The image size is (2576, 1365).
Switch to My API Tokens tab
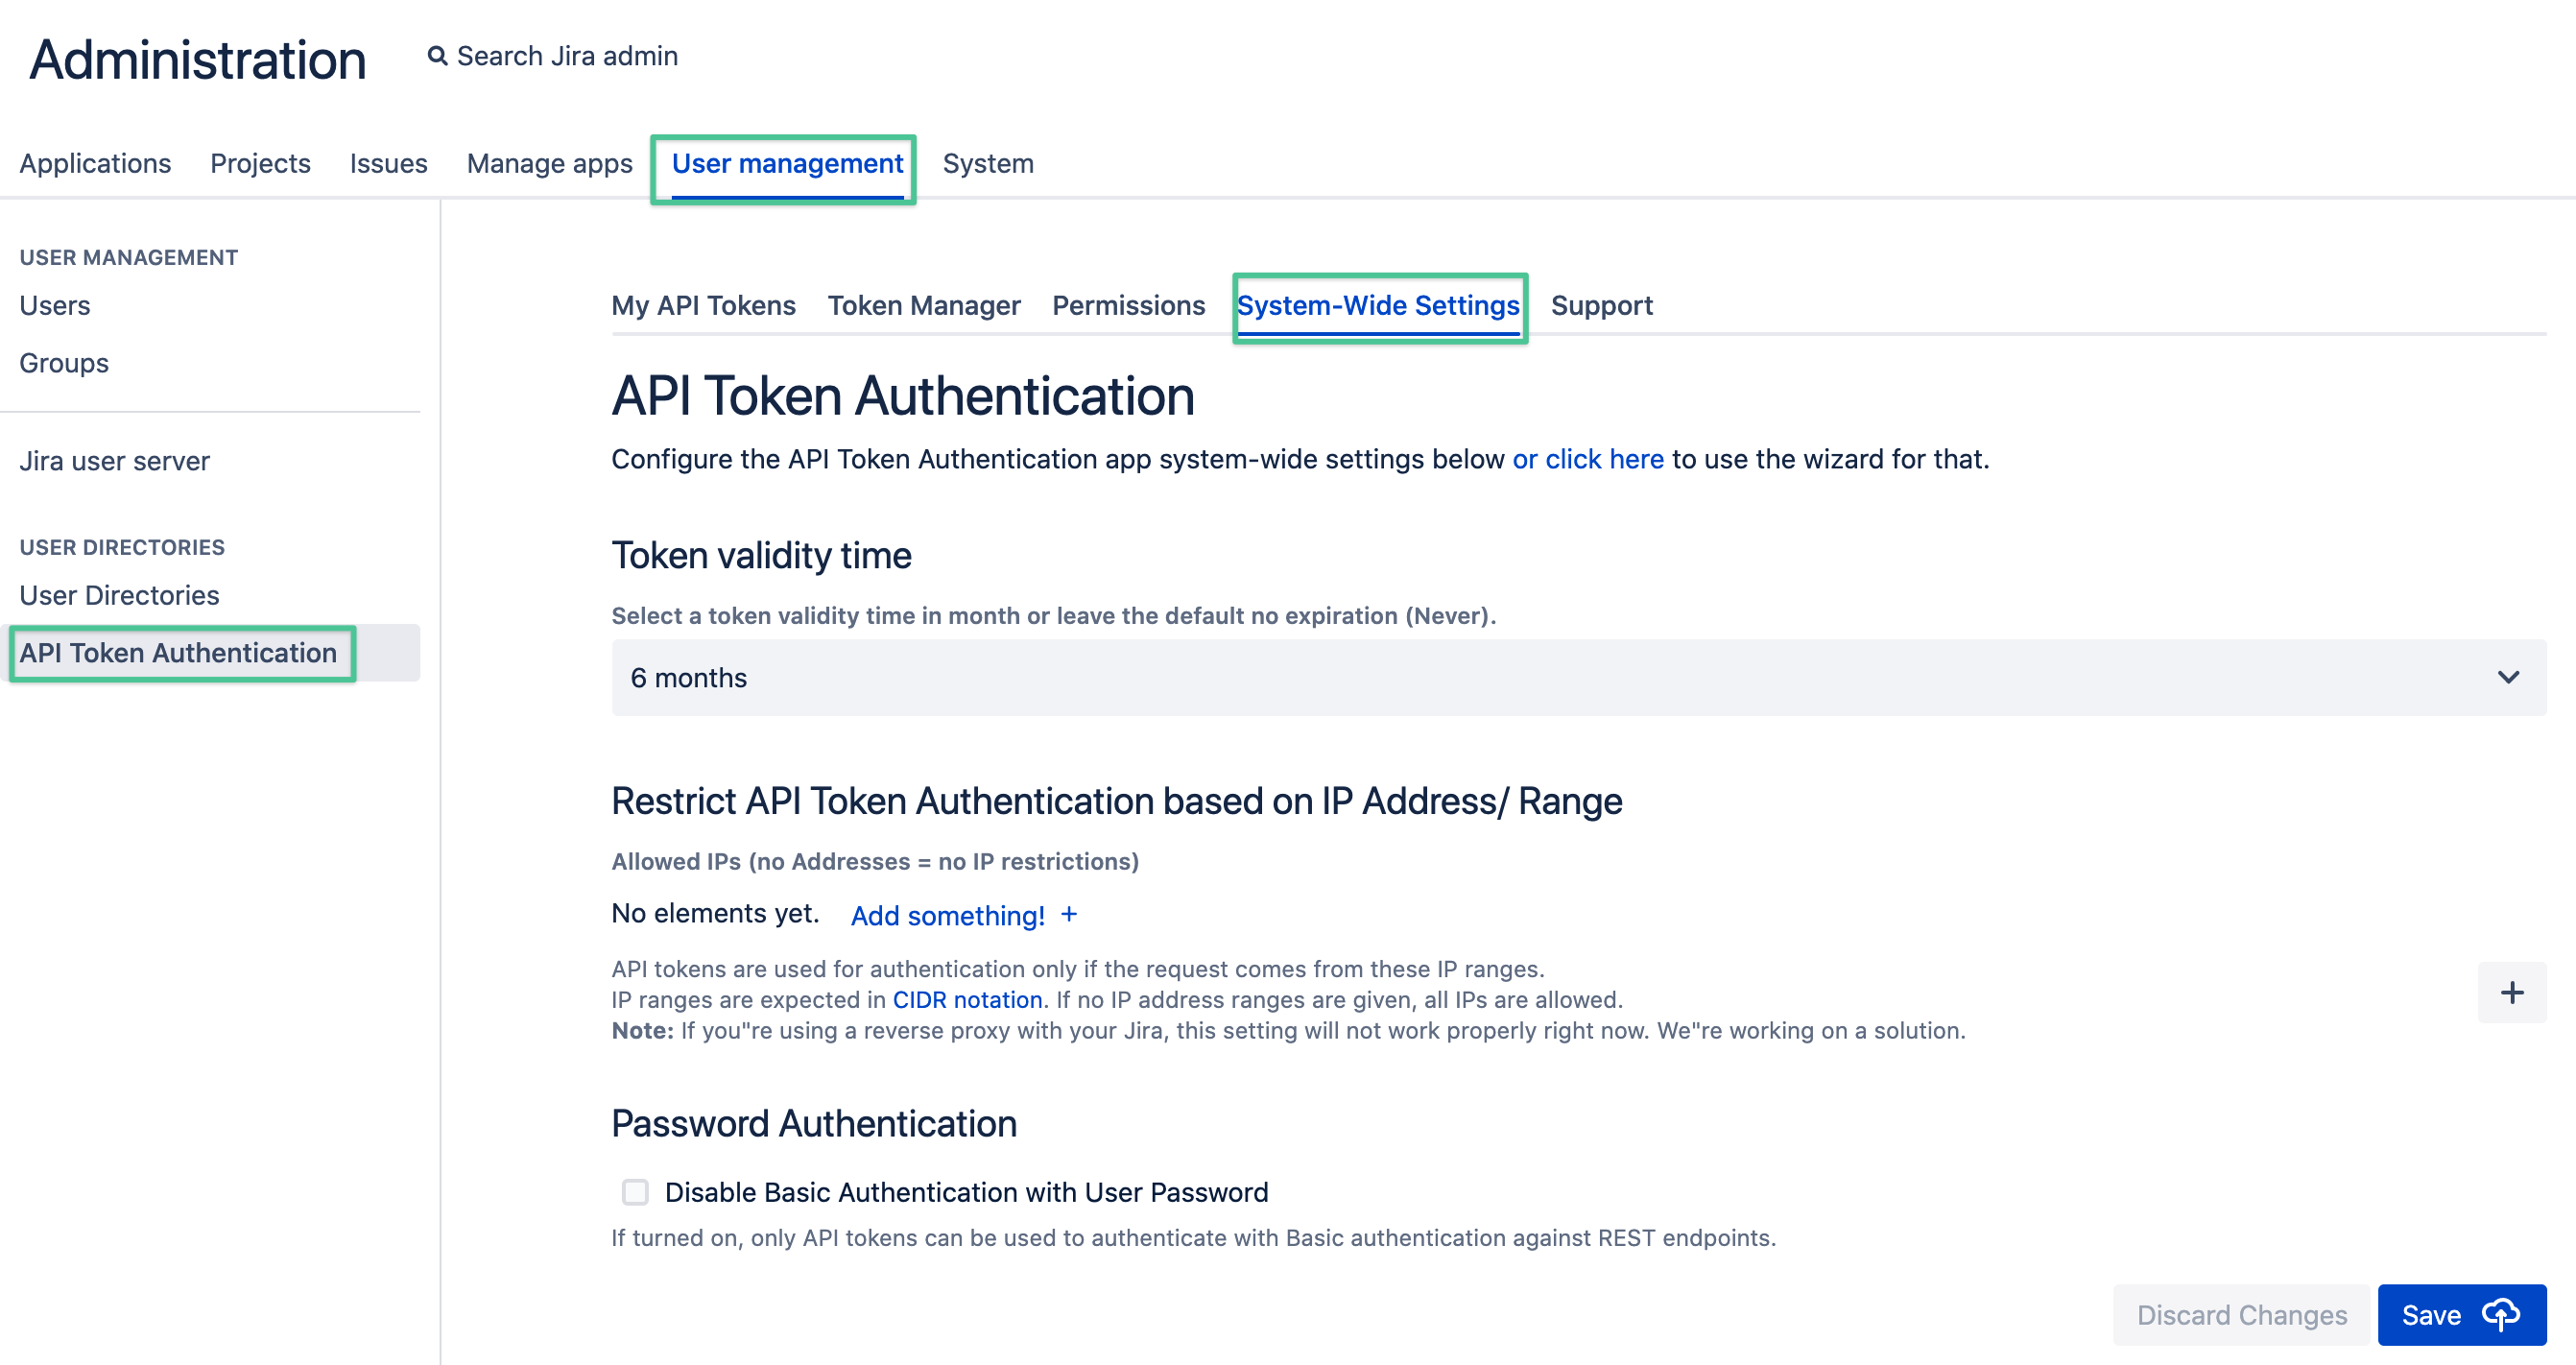[x=703, y=305]
